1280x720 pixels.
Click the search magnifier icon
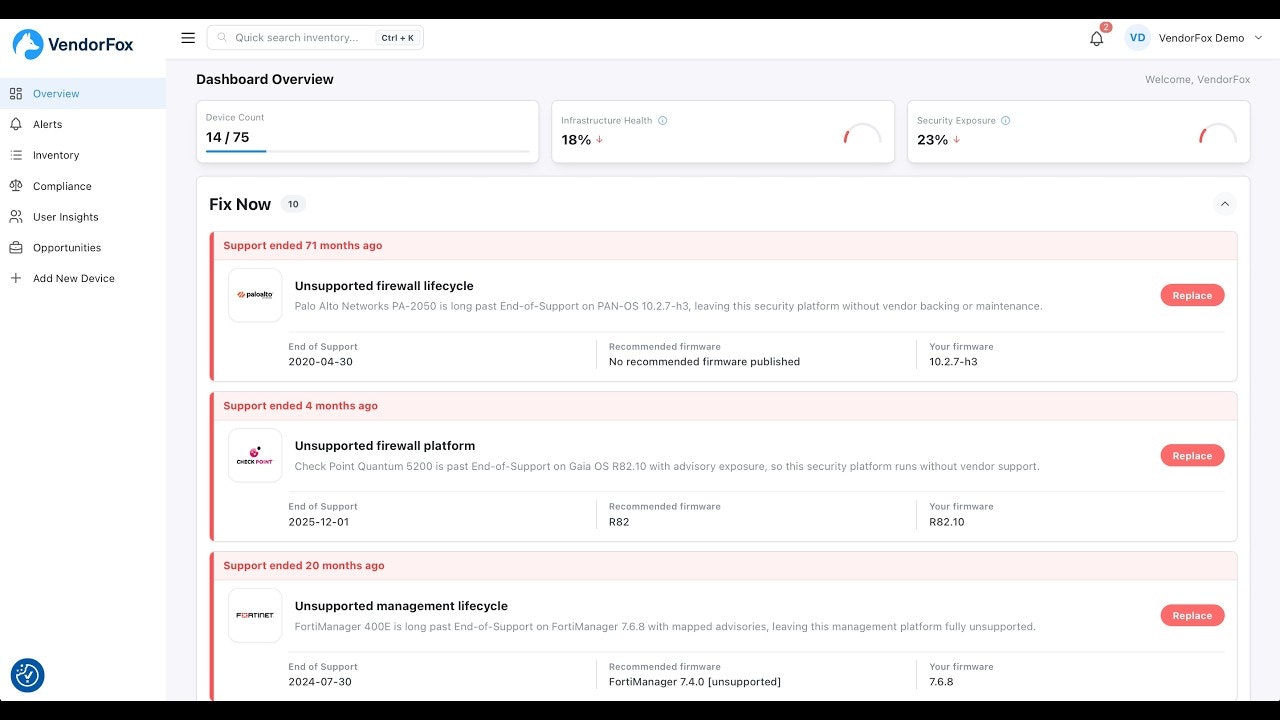tap(223, 38)
